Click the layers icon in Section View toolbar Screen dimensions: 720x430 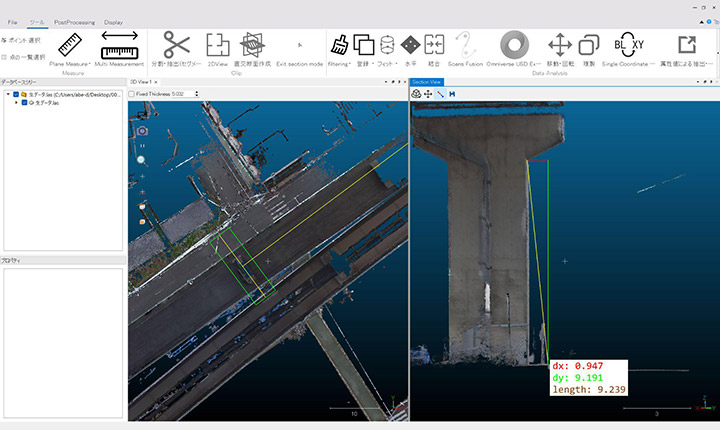click(x=416, y=94)
